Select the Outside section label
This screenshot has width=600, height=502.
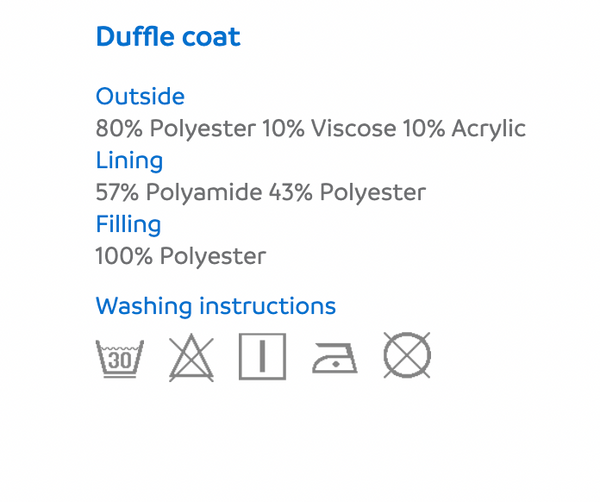tap(140, 96)
